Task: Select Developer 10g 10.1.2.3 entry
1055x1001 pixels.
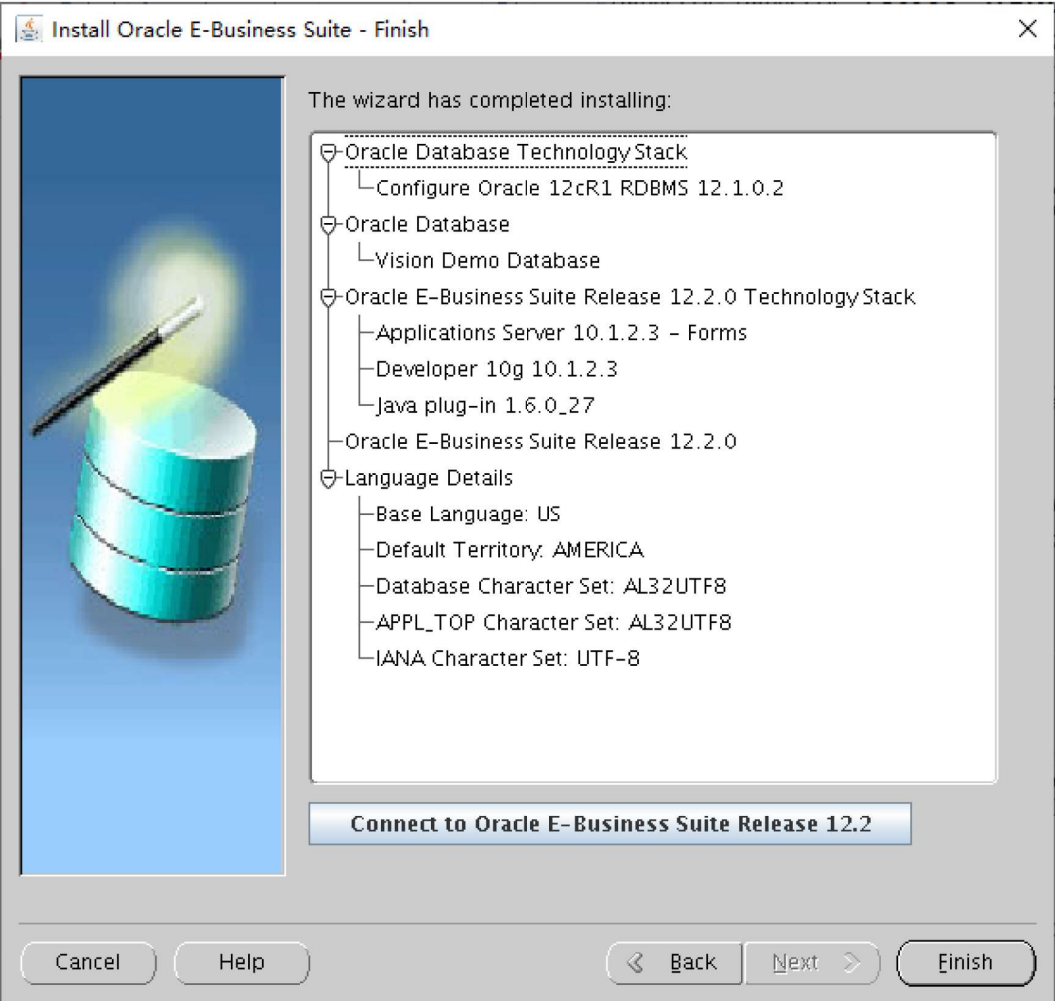Action: coord(497,369)
